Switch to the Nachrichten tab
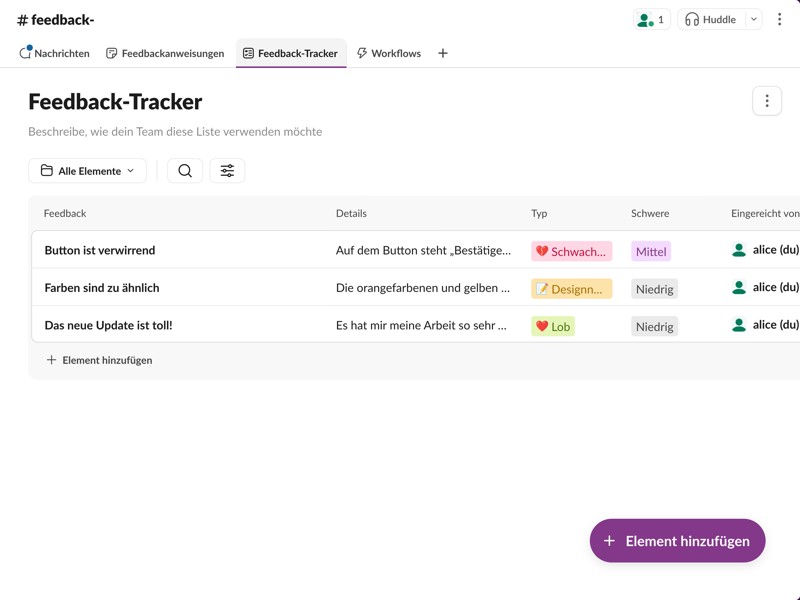Image resolution: width=800 pixels, height=600 pixels. pyautogui.click(x=54, y=53)
